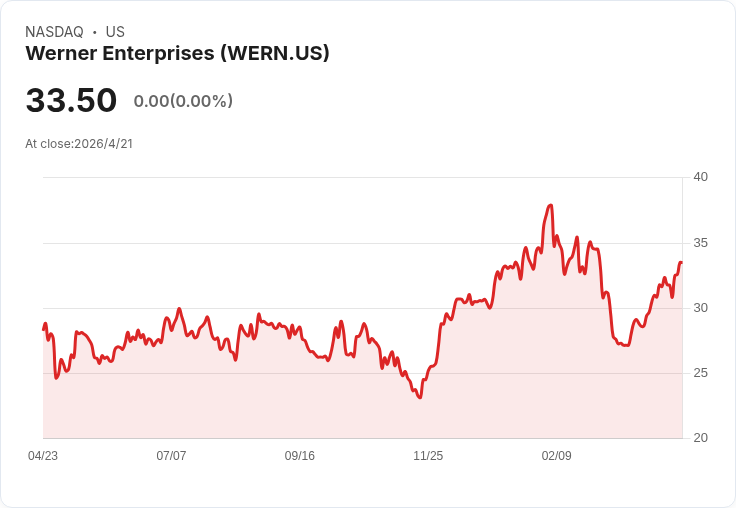Click the At close 2026/4/21 date text
This screenshot has width=736, height=508.
pyautogui.click(x=79, y=144)
